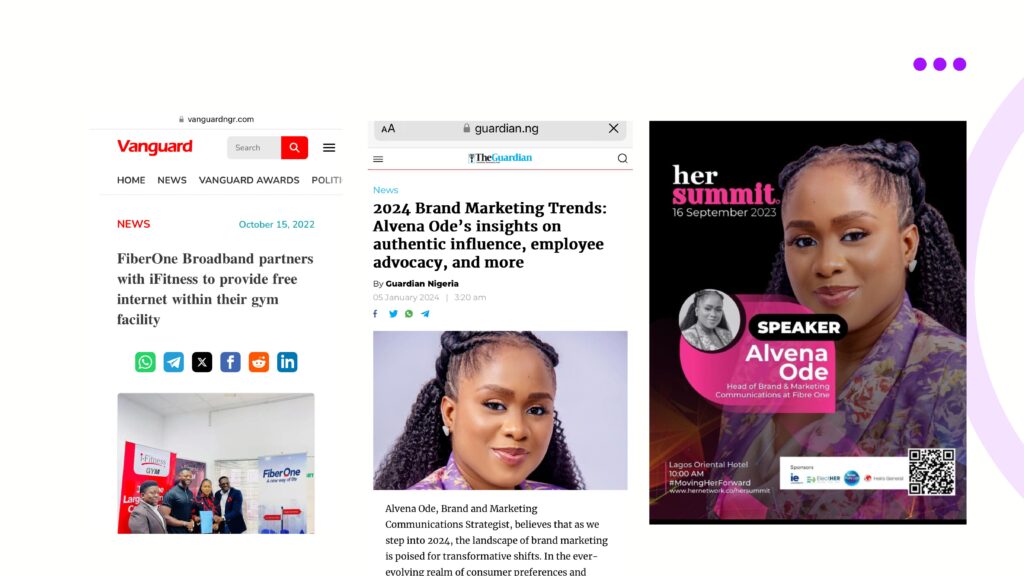
Task: Tap the AA text size control
Action: pos(388,129)
